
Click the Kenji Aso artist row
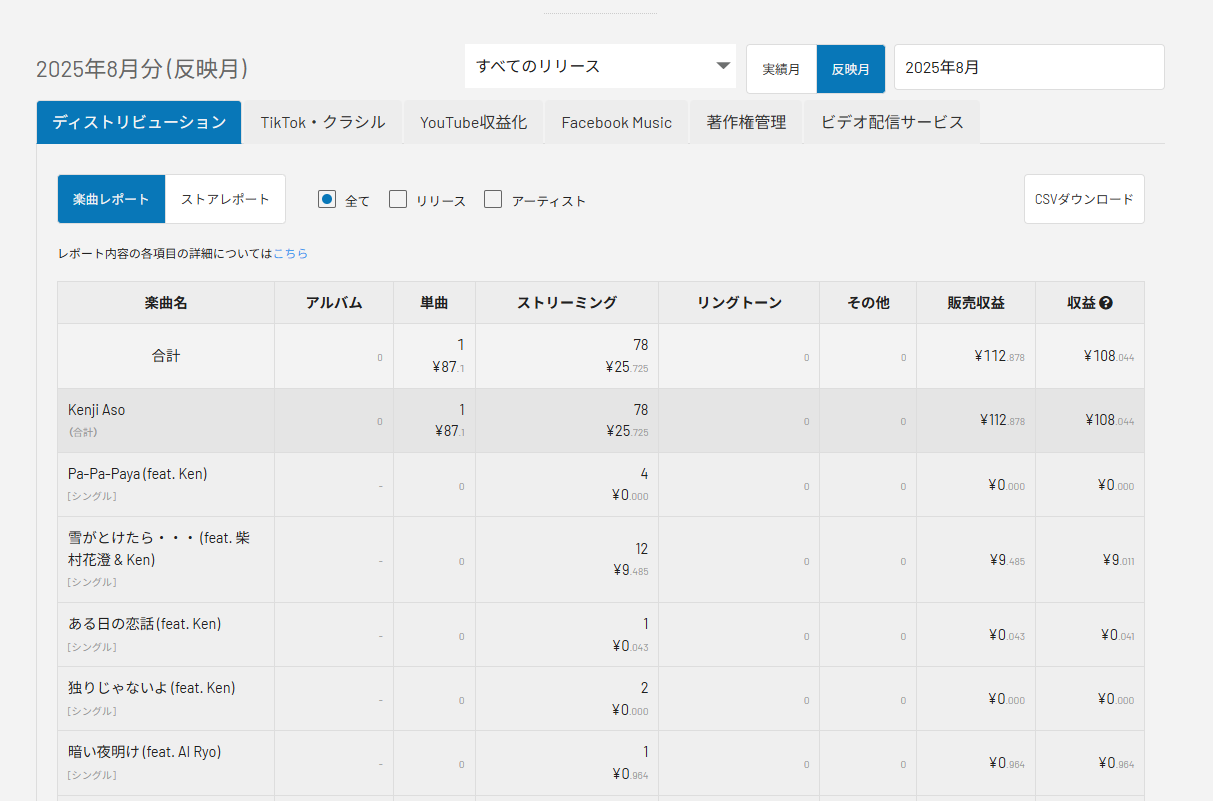click(97, 410)
